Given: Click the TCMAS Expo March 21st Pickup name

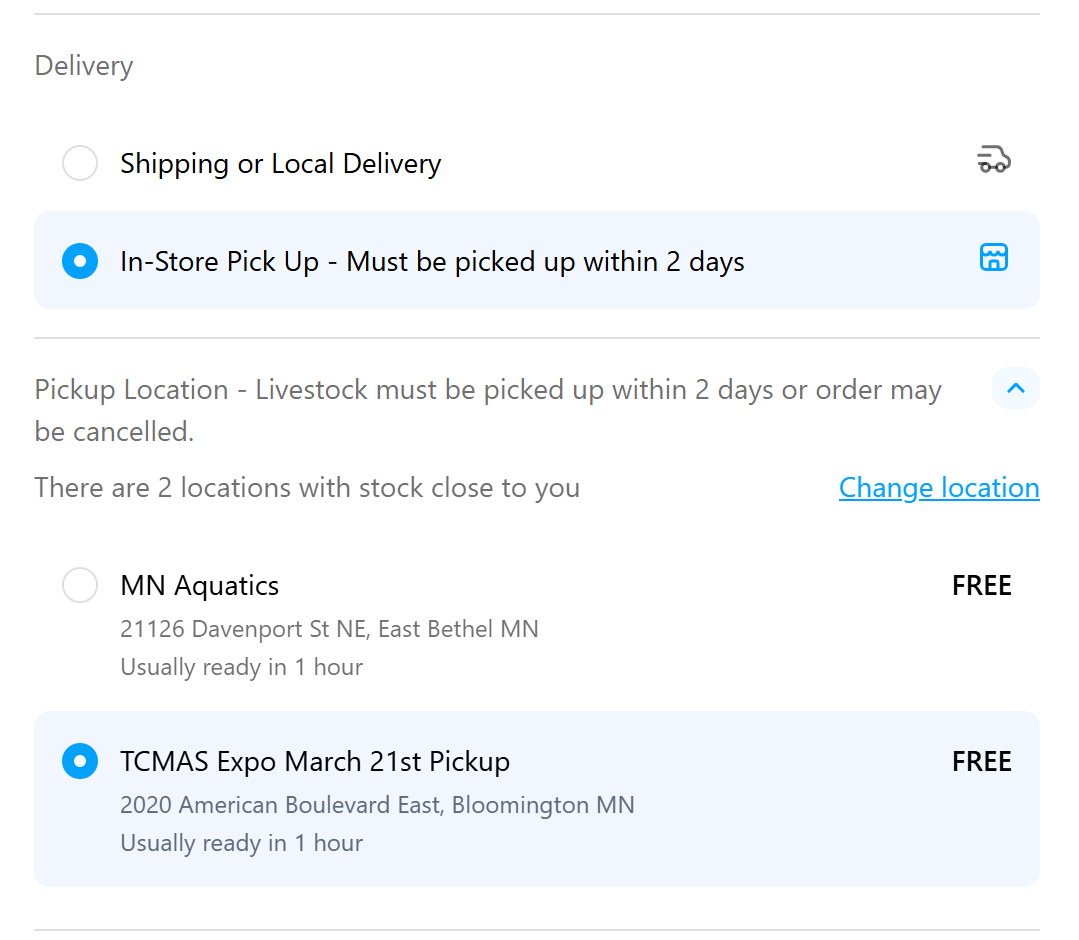Looking at the screenshot, I should 315,761.
